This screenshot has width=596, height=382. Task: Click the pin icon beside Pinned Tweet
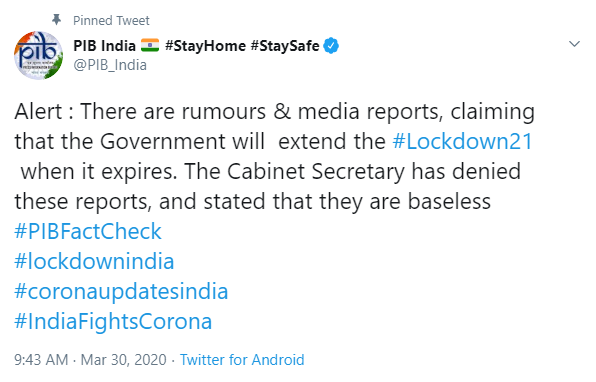57,19
